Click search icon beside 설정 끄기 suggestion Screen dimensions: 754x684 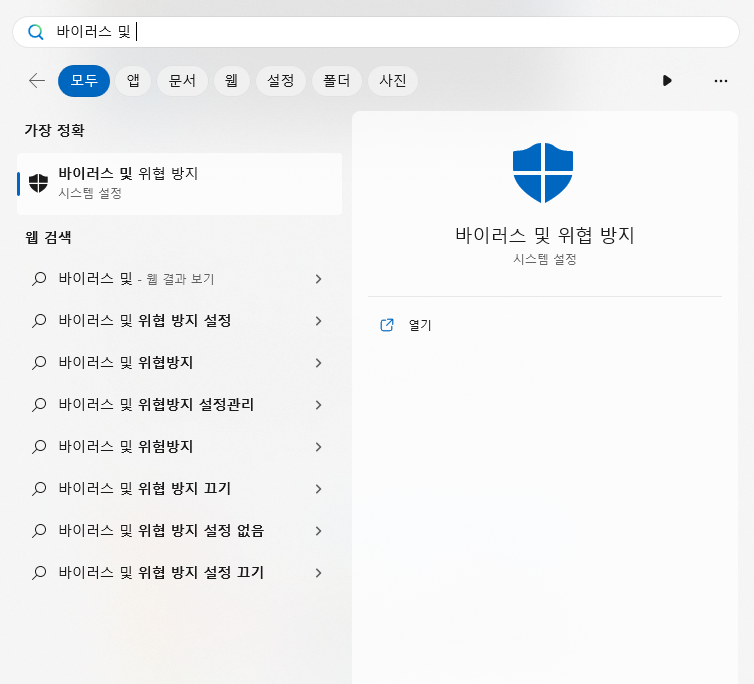pyautogui.click(x=39, y=573)
